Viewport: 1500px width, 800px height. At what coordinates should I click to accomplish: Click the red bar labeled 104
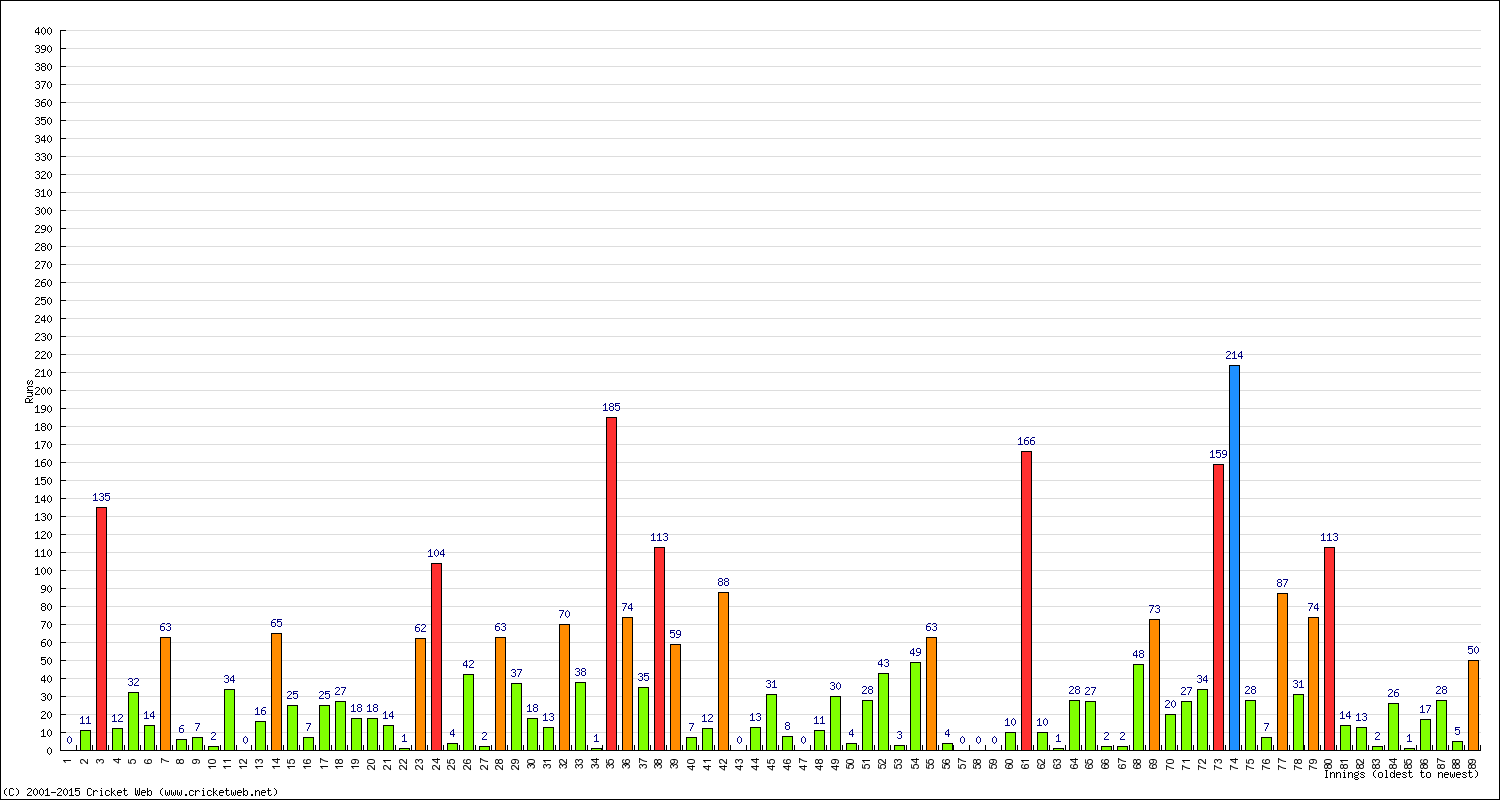click(x=436, y=657)
